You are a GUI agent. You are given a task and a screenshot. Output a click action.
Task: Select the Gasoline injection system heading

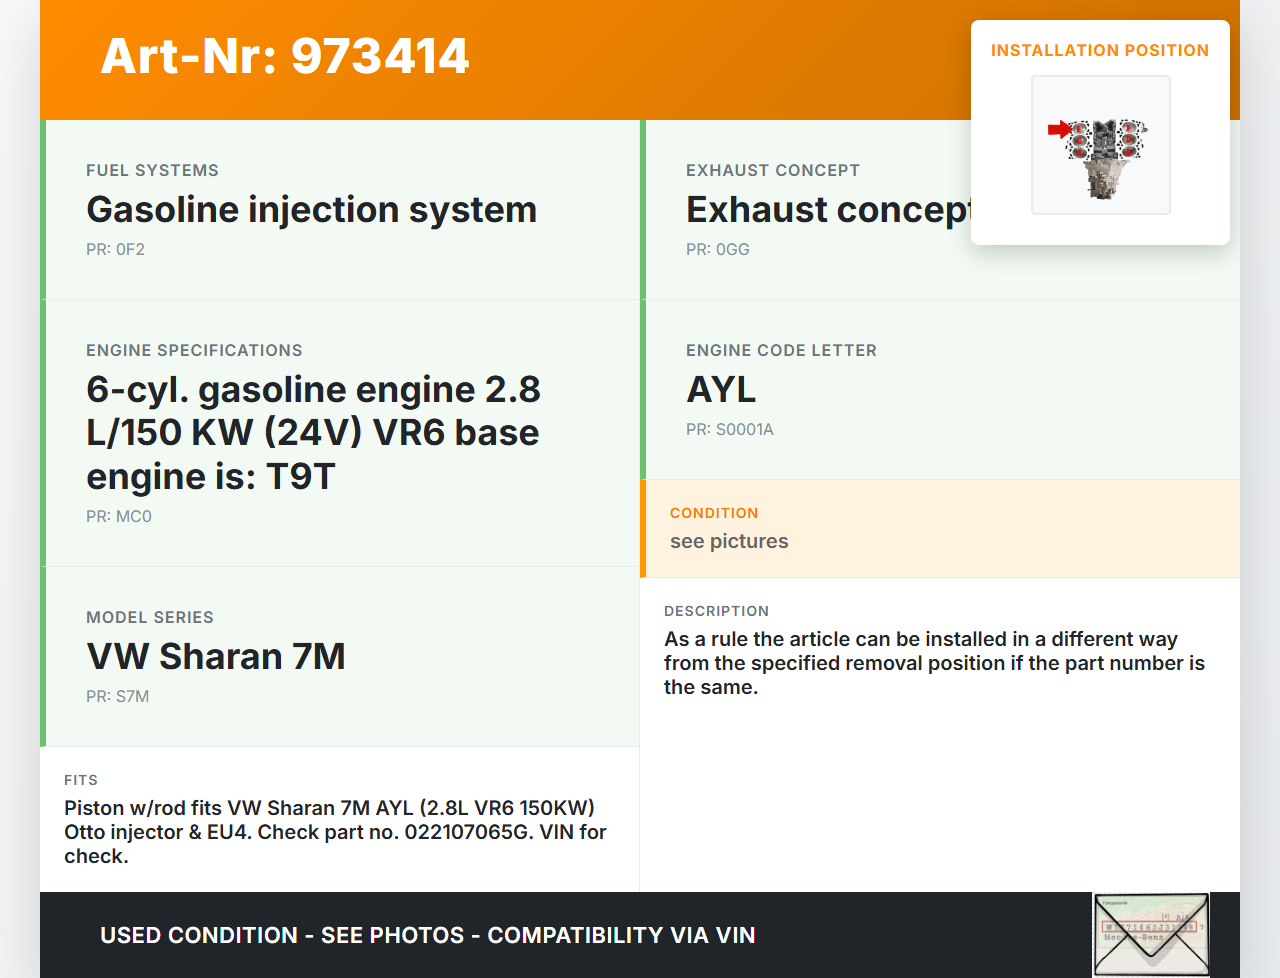(311, 210)
